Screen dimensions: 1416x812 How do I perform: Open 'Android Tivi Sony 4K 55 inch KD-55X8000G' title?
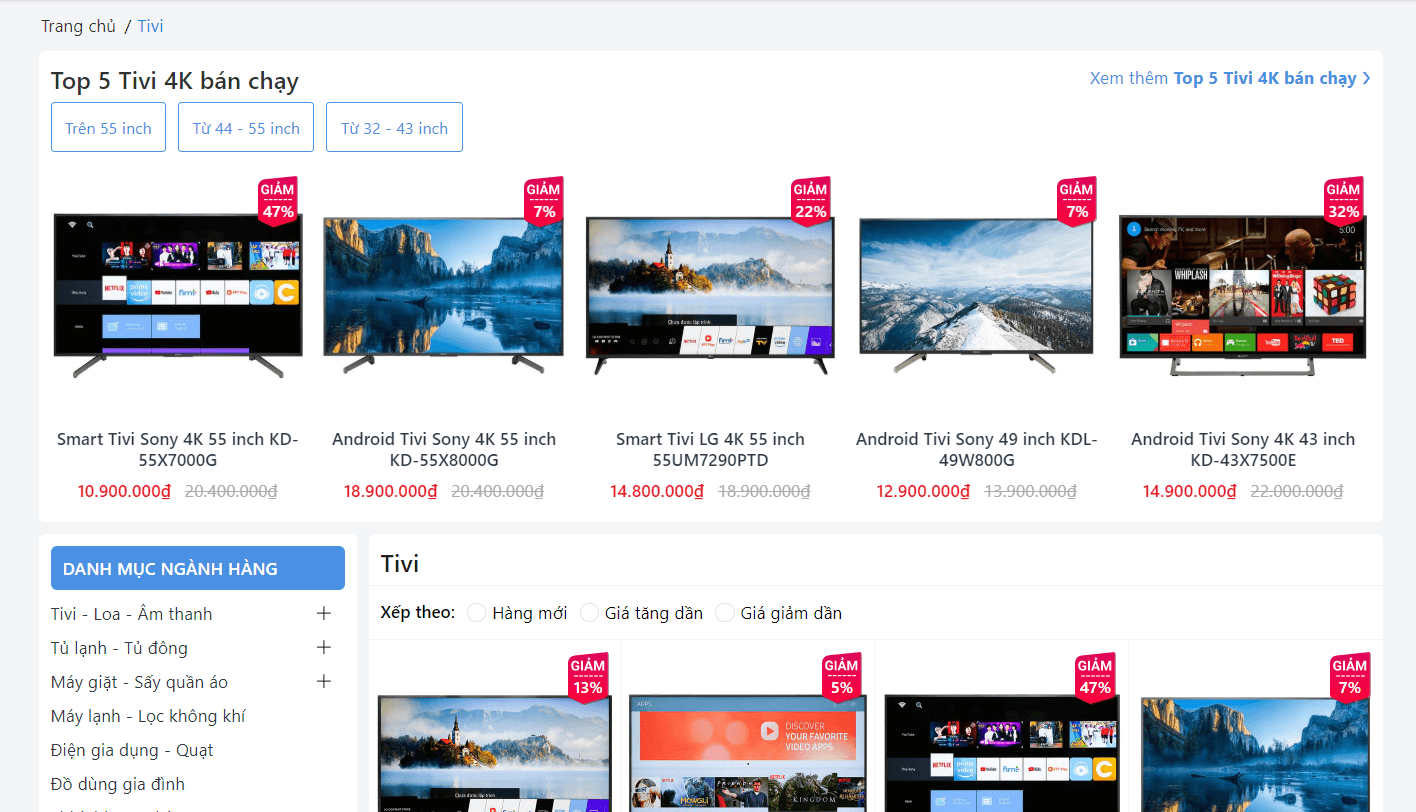pos(444,450)
